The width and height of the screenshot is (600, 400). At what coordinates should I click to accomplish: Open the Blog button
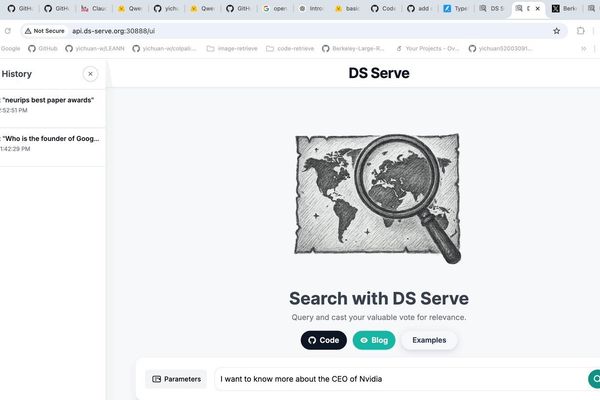point(374,340)
